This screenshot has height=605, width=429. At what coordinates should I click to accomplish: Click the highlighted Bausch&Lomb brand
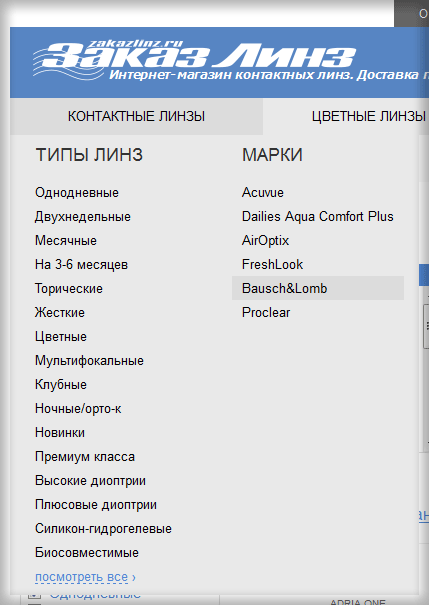[318, 288]
